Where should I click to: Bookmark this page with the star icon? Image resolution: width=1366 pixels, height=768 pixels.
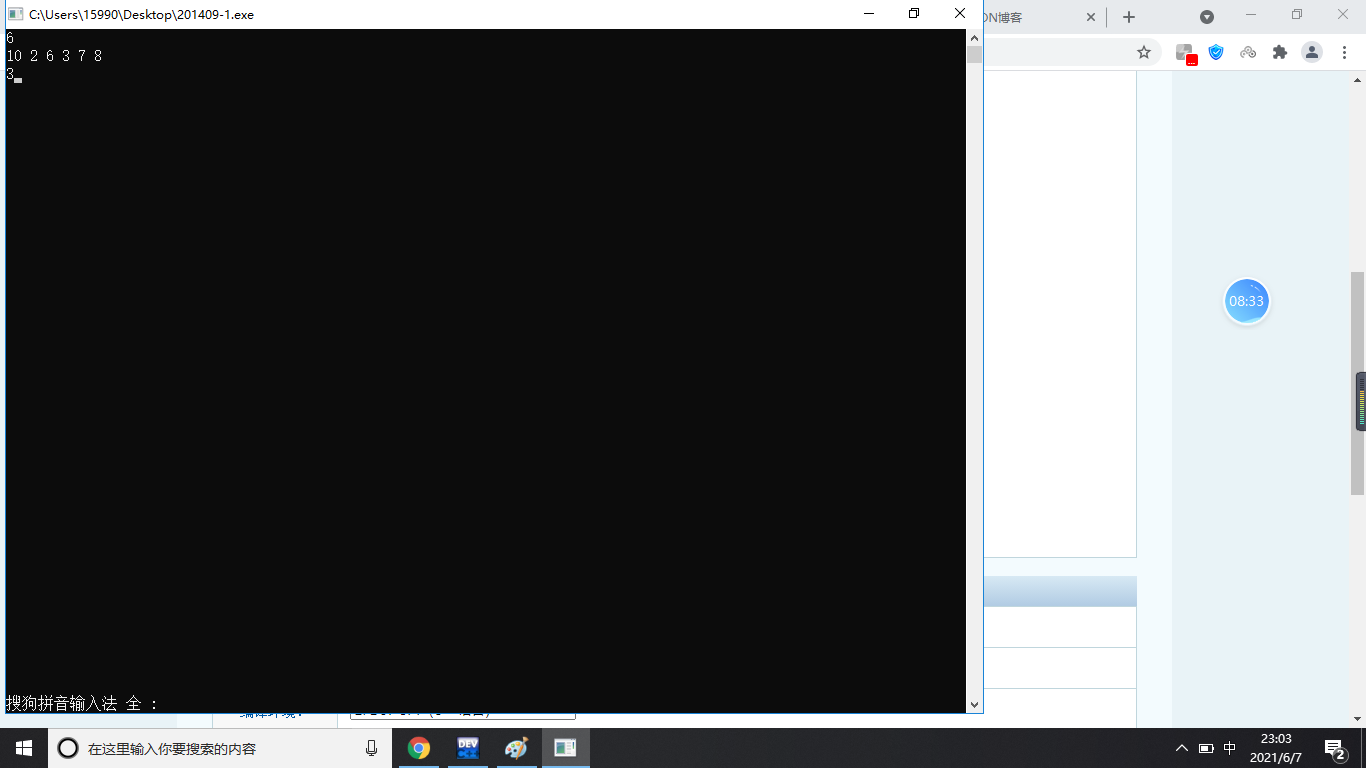(x=1144, y=52)
